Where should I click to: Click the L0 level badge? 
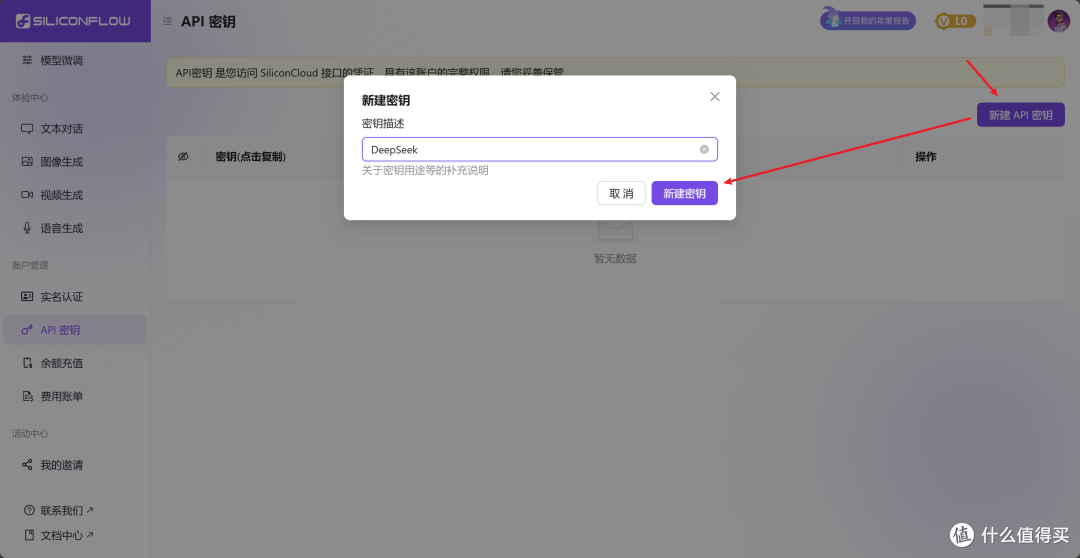pyautogui.click(x=955, y=21)
